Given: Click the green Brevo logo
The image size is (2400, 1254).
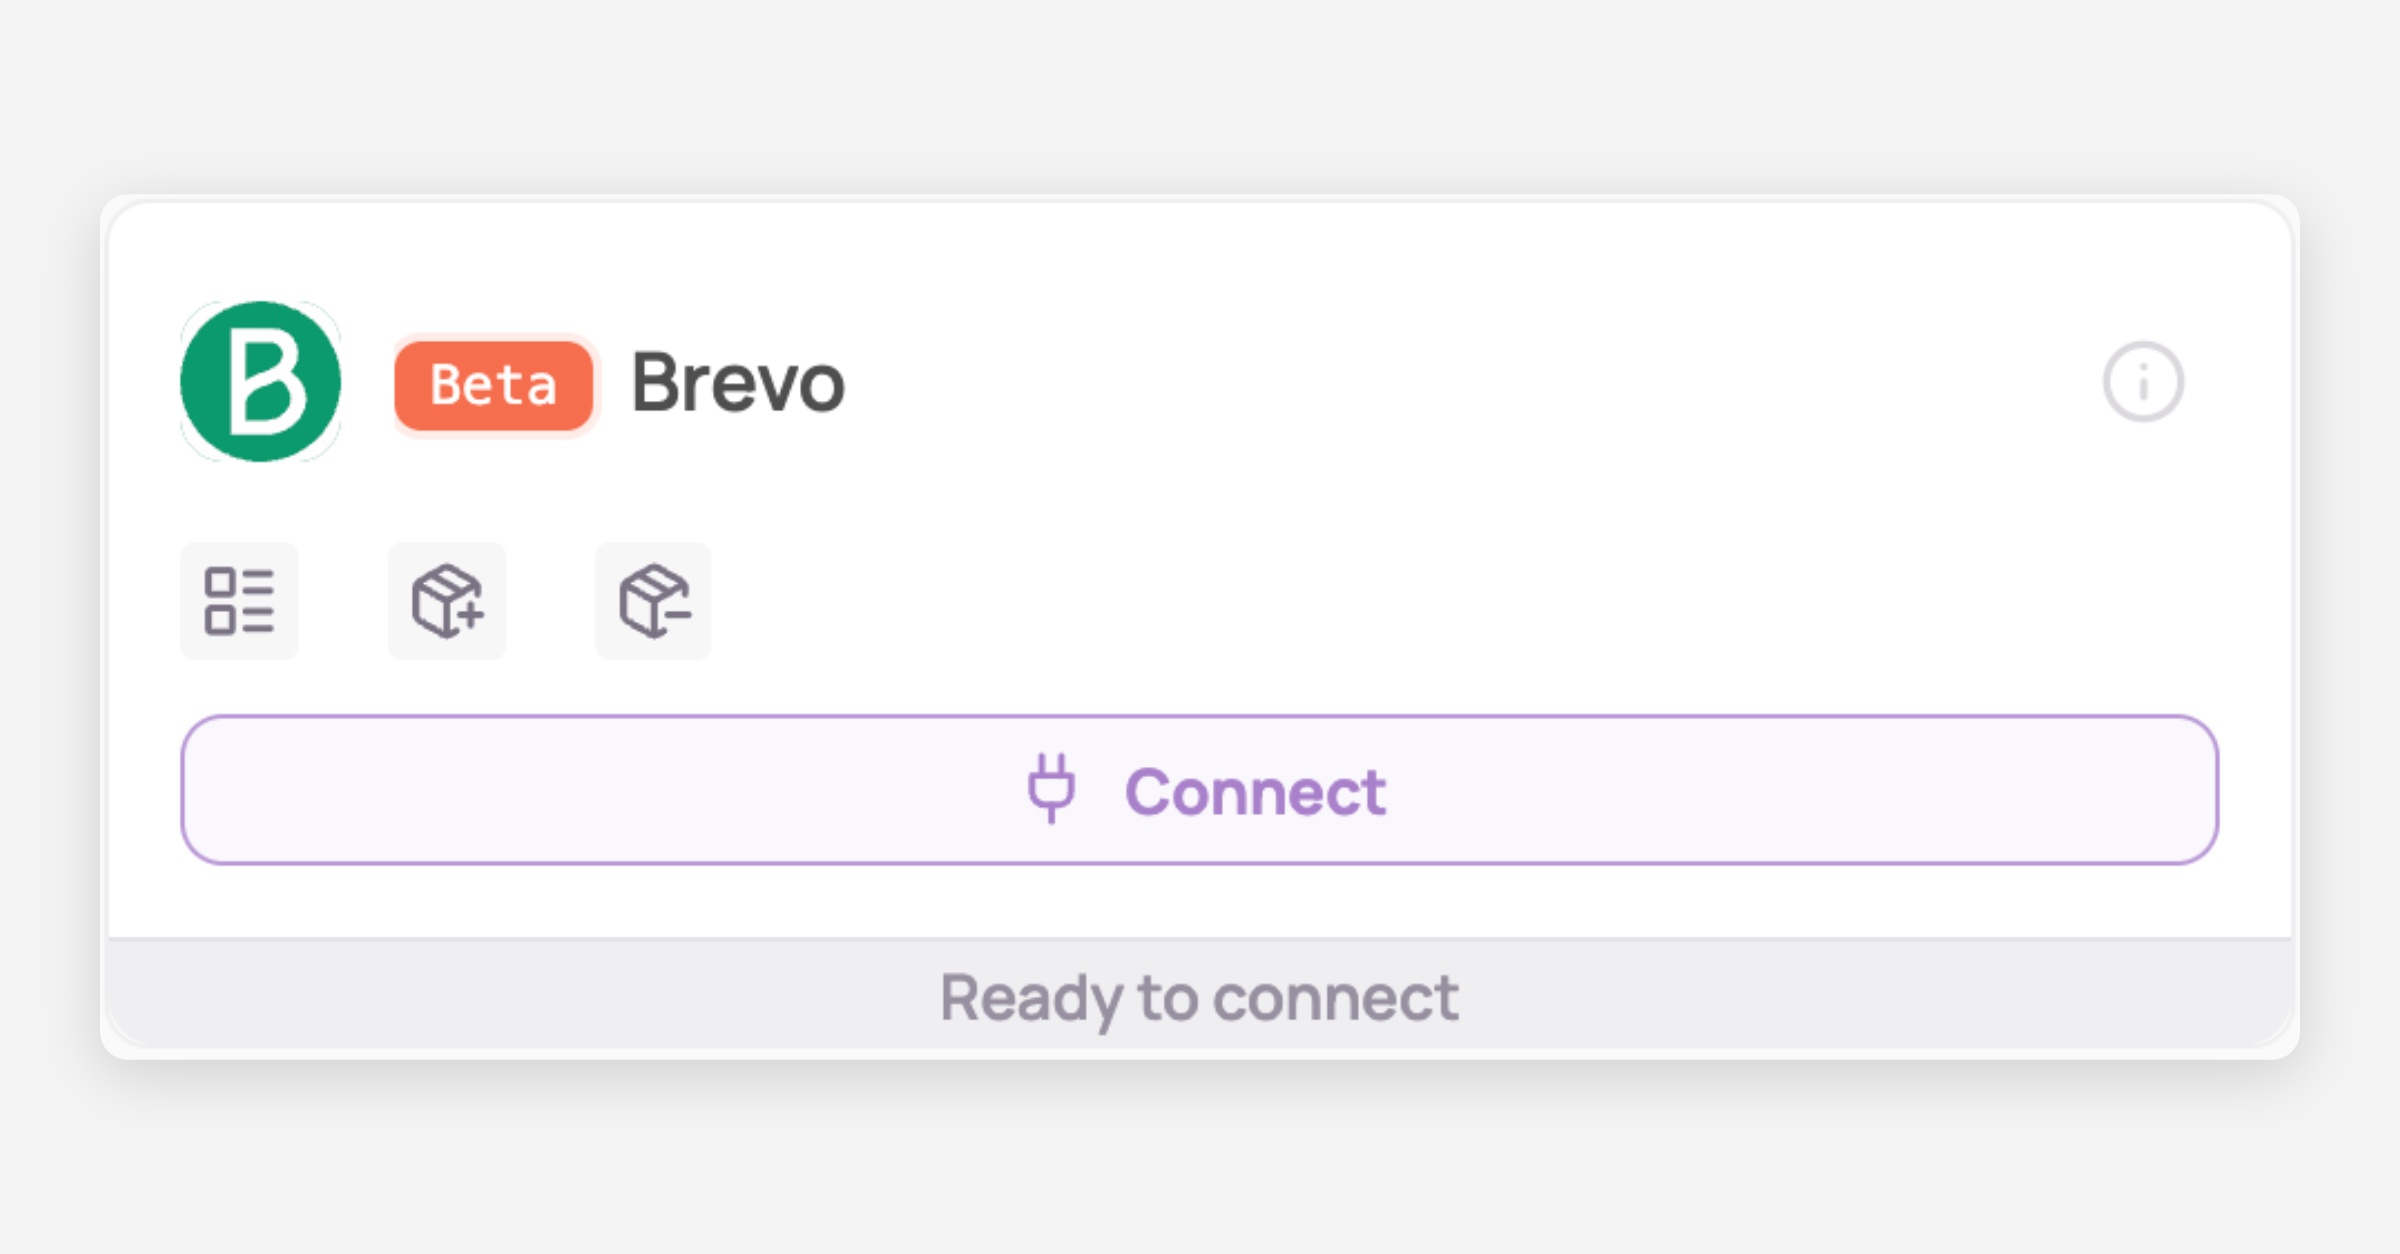Looking at the screenshot, I should (260, 382).
